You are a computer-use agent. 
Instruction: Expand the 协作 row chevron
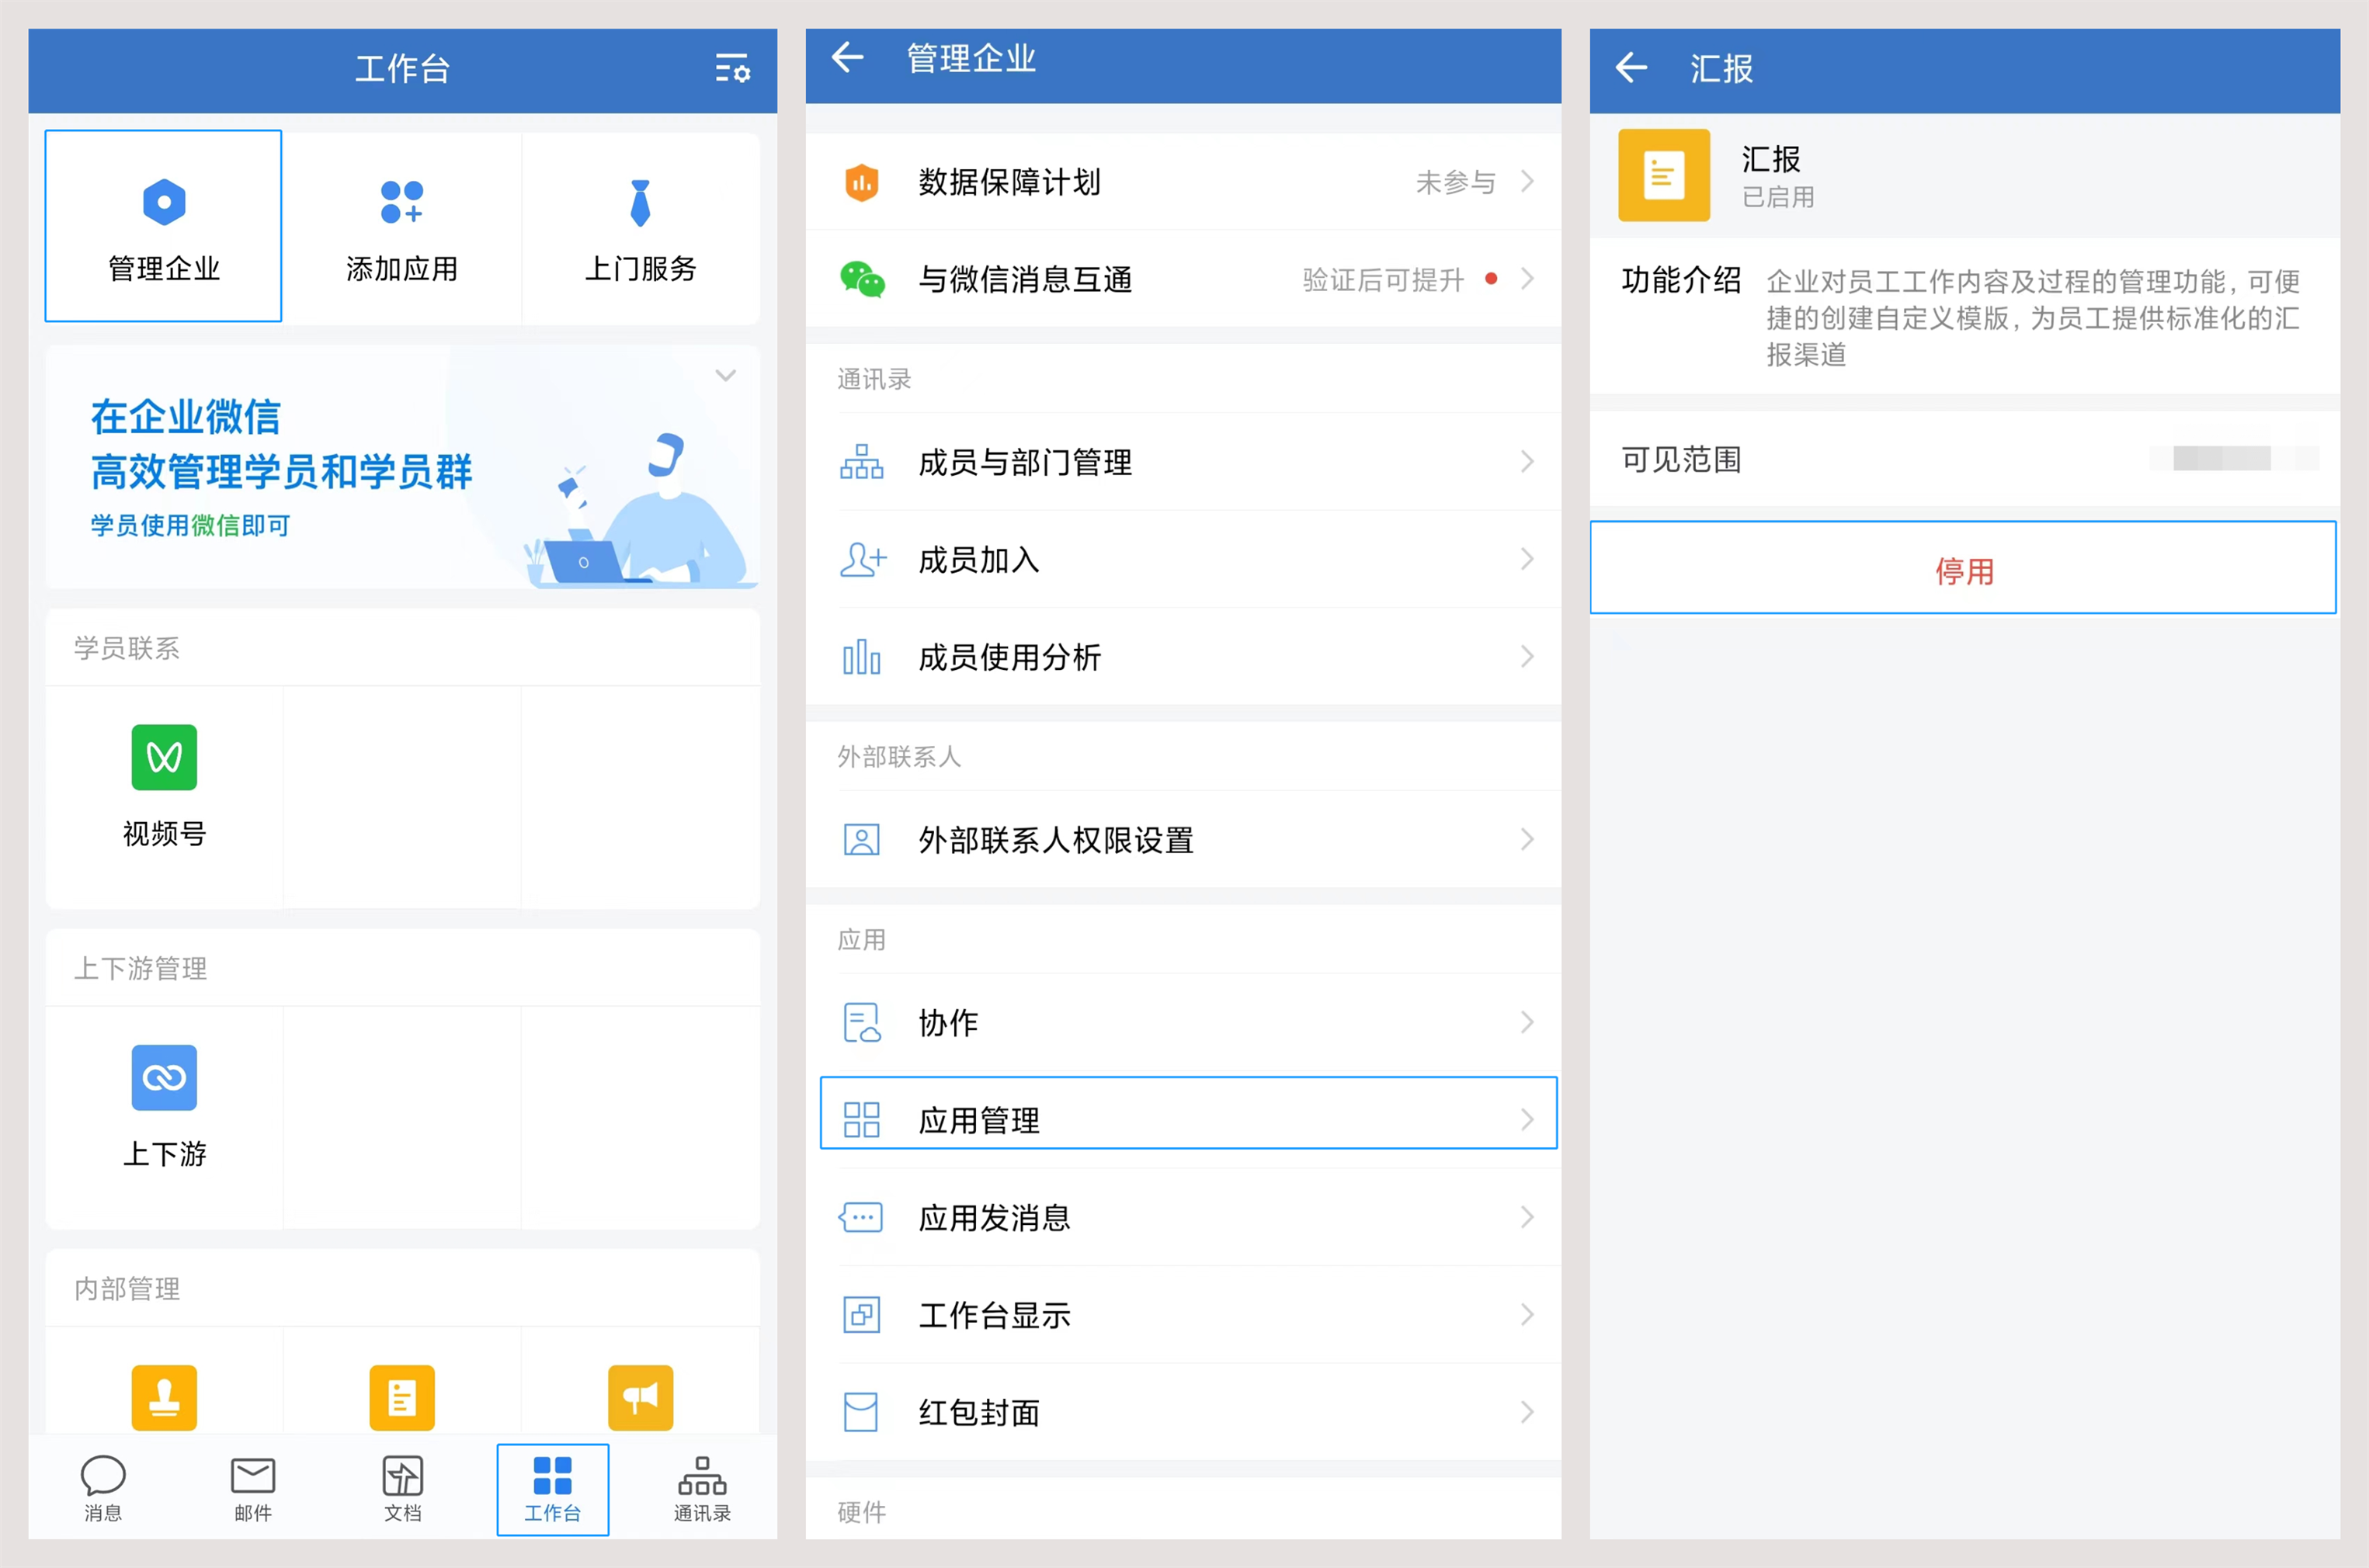click(x=1527, y=1022)
